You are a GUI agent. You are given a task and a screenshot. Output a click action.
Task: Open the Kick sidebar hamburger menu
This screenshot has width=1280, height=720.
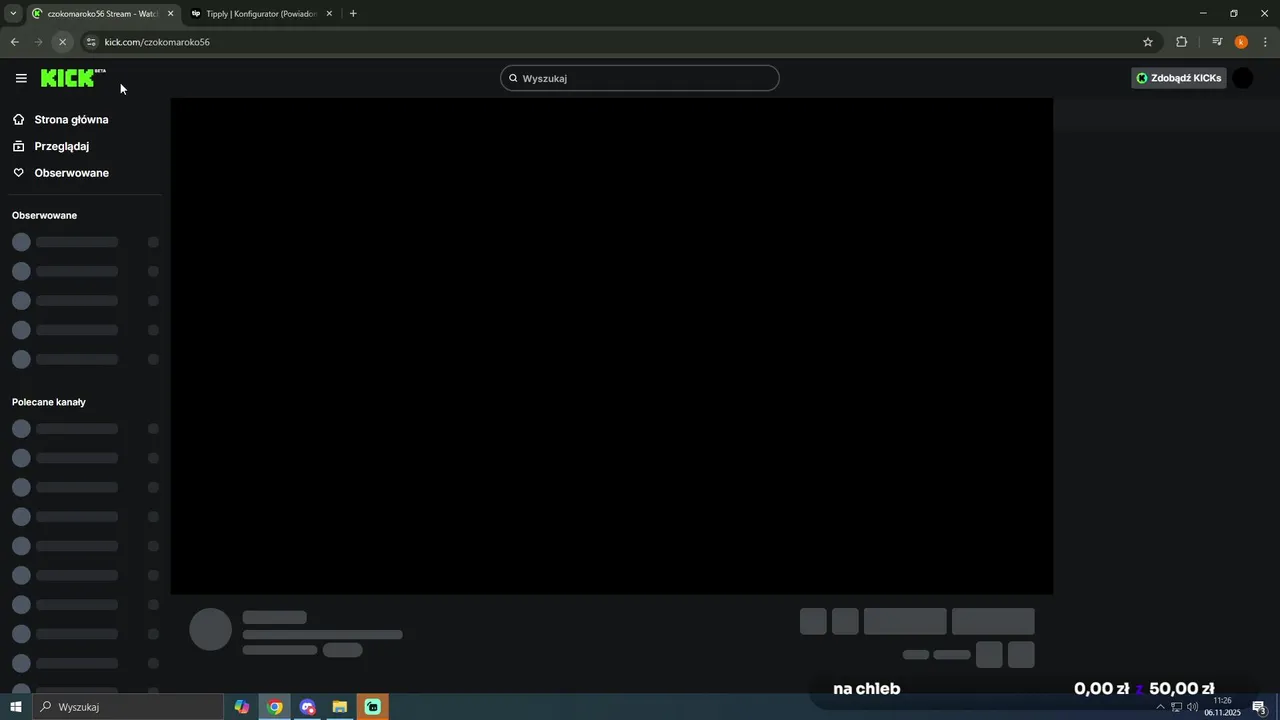coord(21,78)
